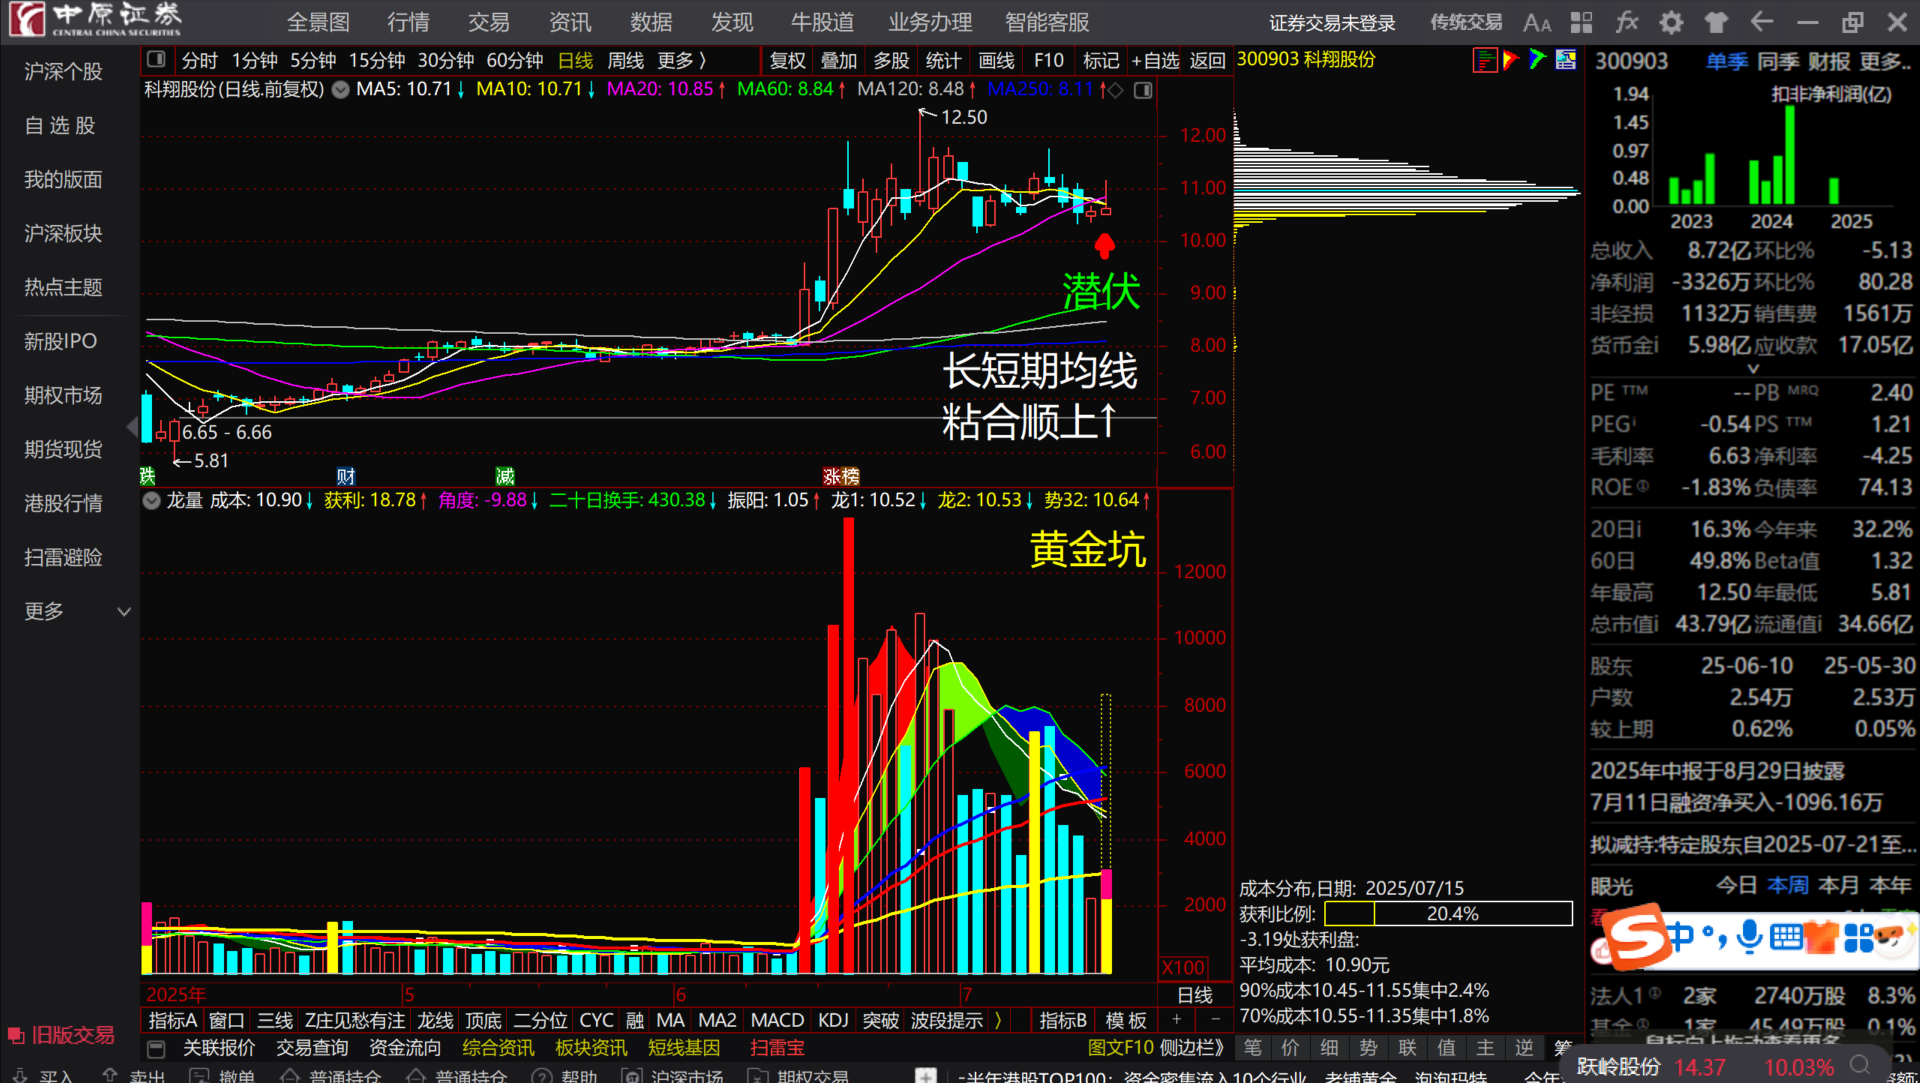This screenshot has height=1083, width=1920.
Task: Click the microphone icon in input toolbar
Action: pos(1750,936)
